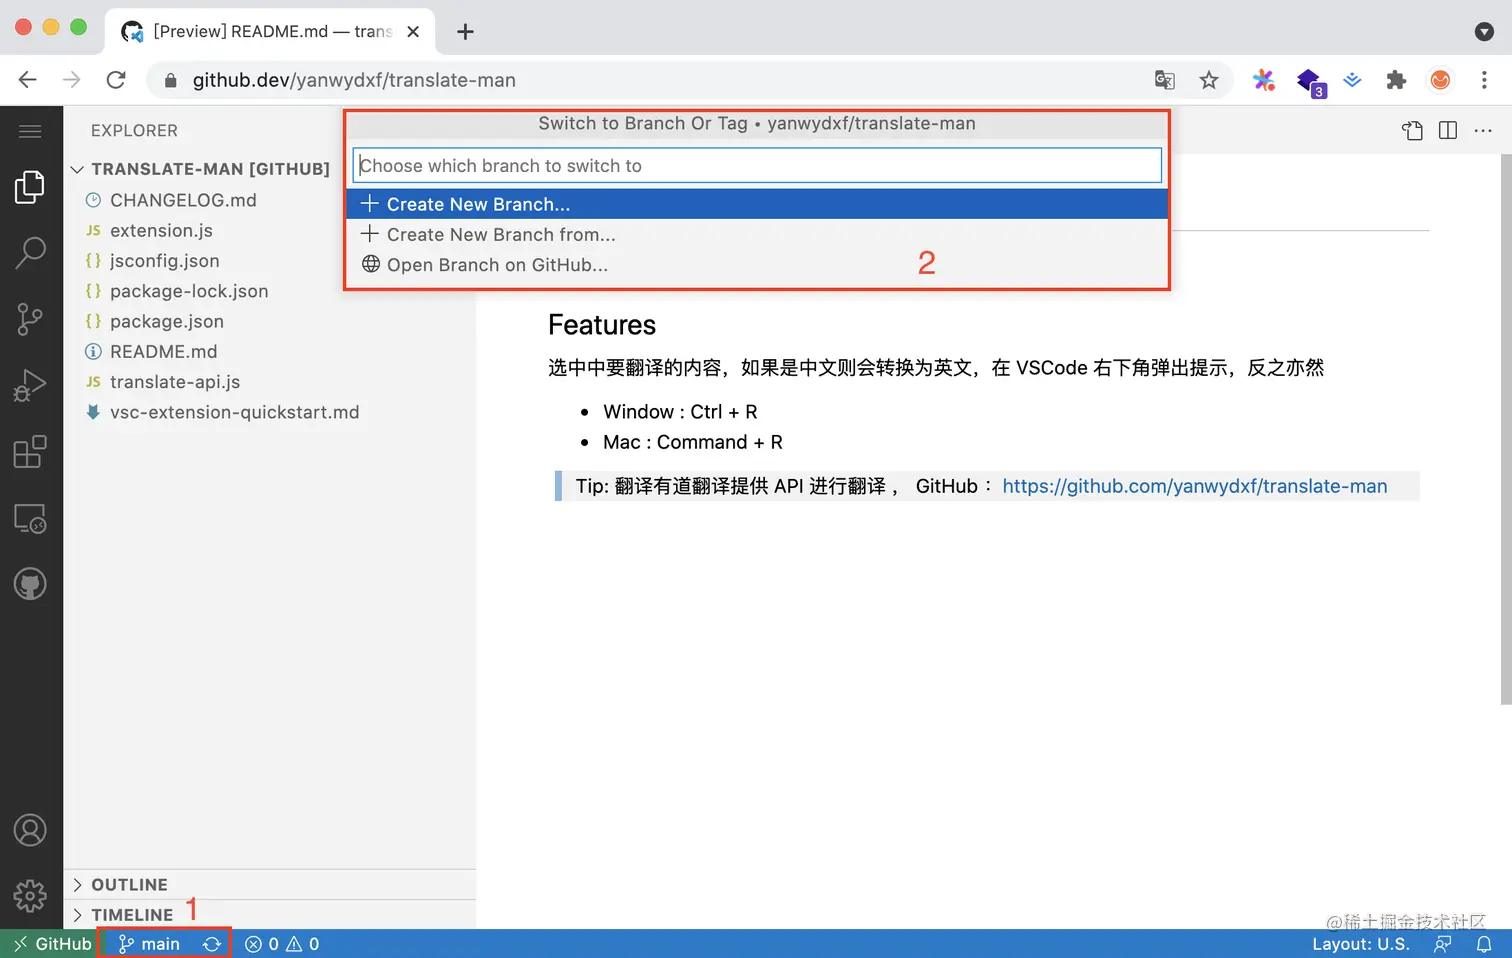Open the errors and warnings status item
This screenshot has height=958, width=1512.
coord(282,944)
